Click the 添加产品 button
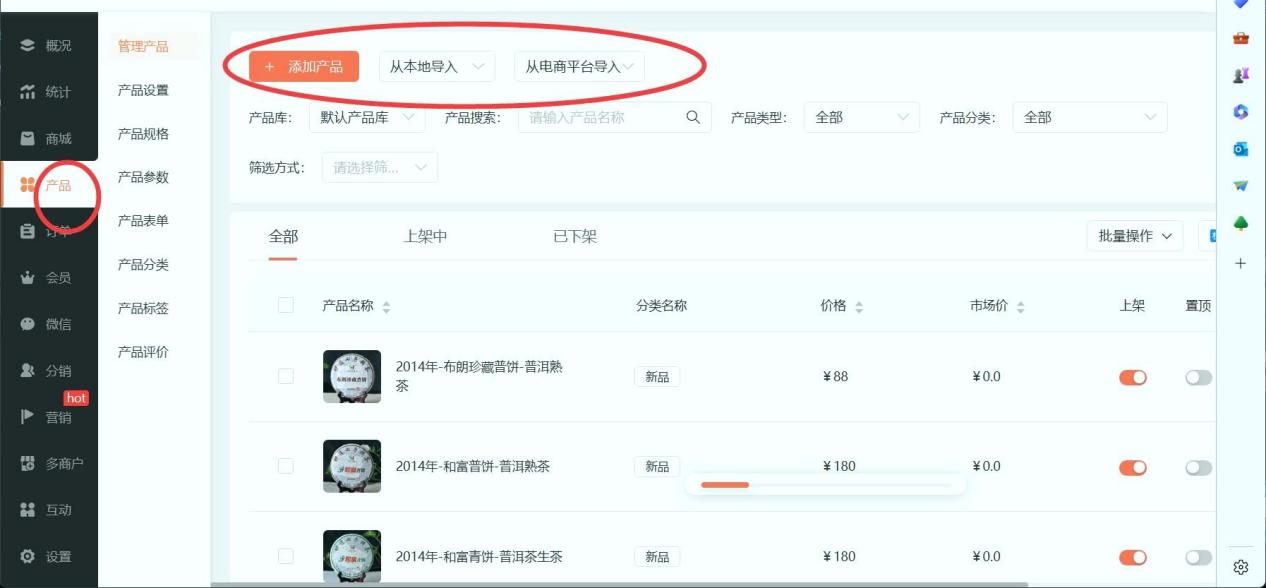 point(304,67)
